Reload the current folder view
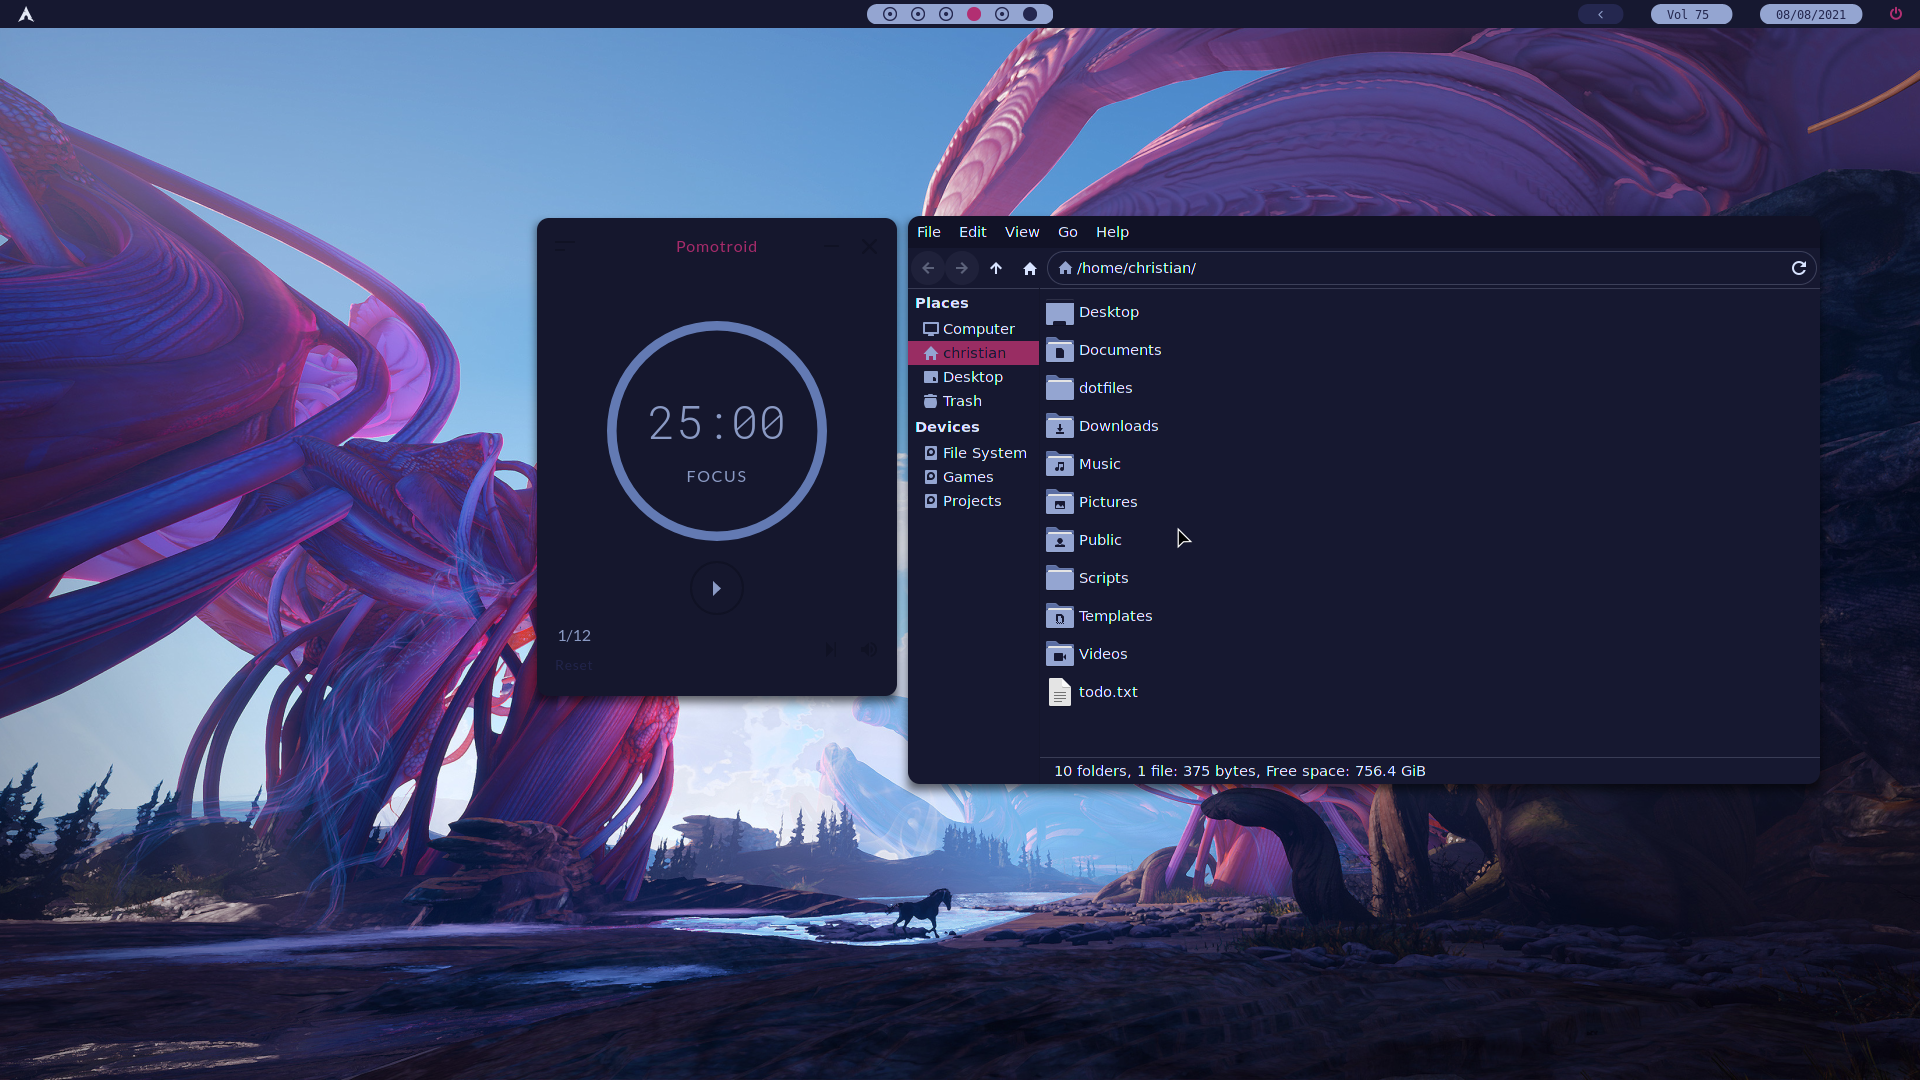This screenshot has height=1080, width=1920. point(1798,268)
